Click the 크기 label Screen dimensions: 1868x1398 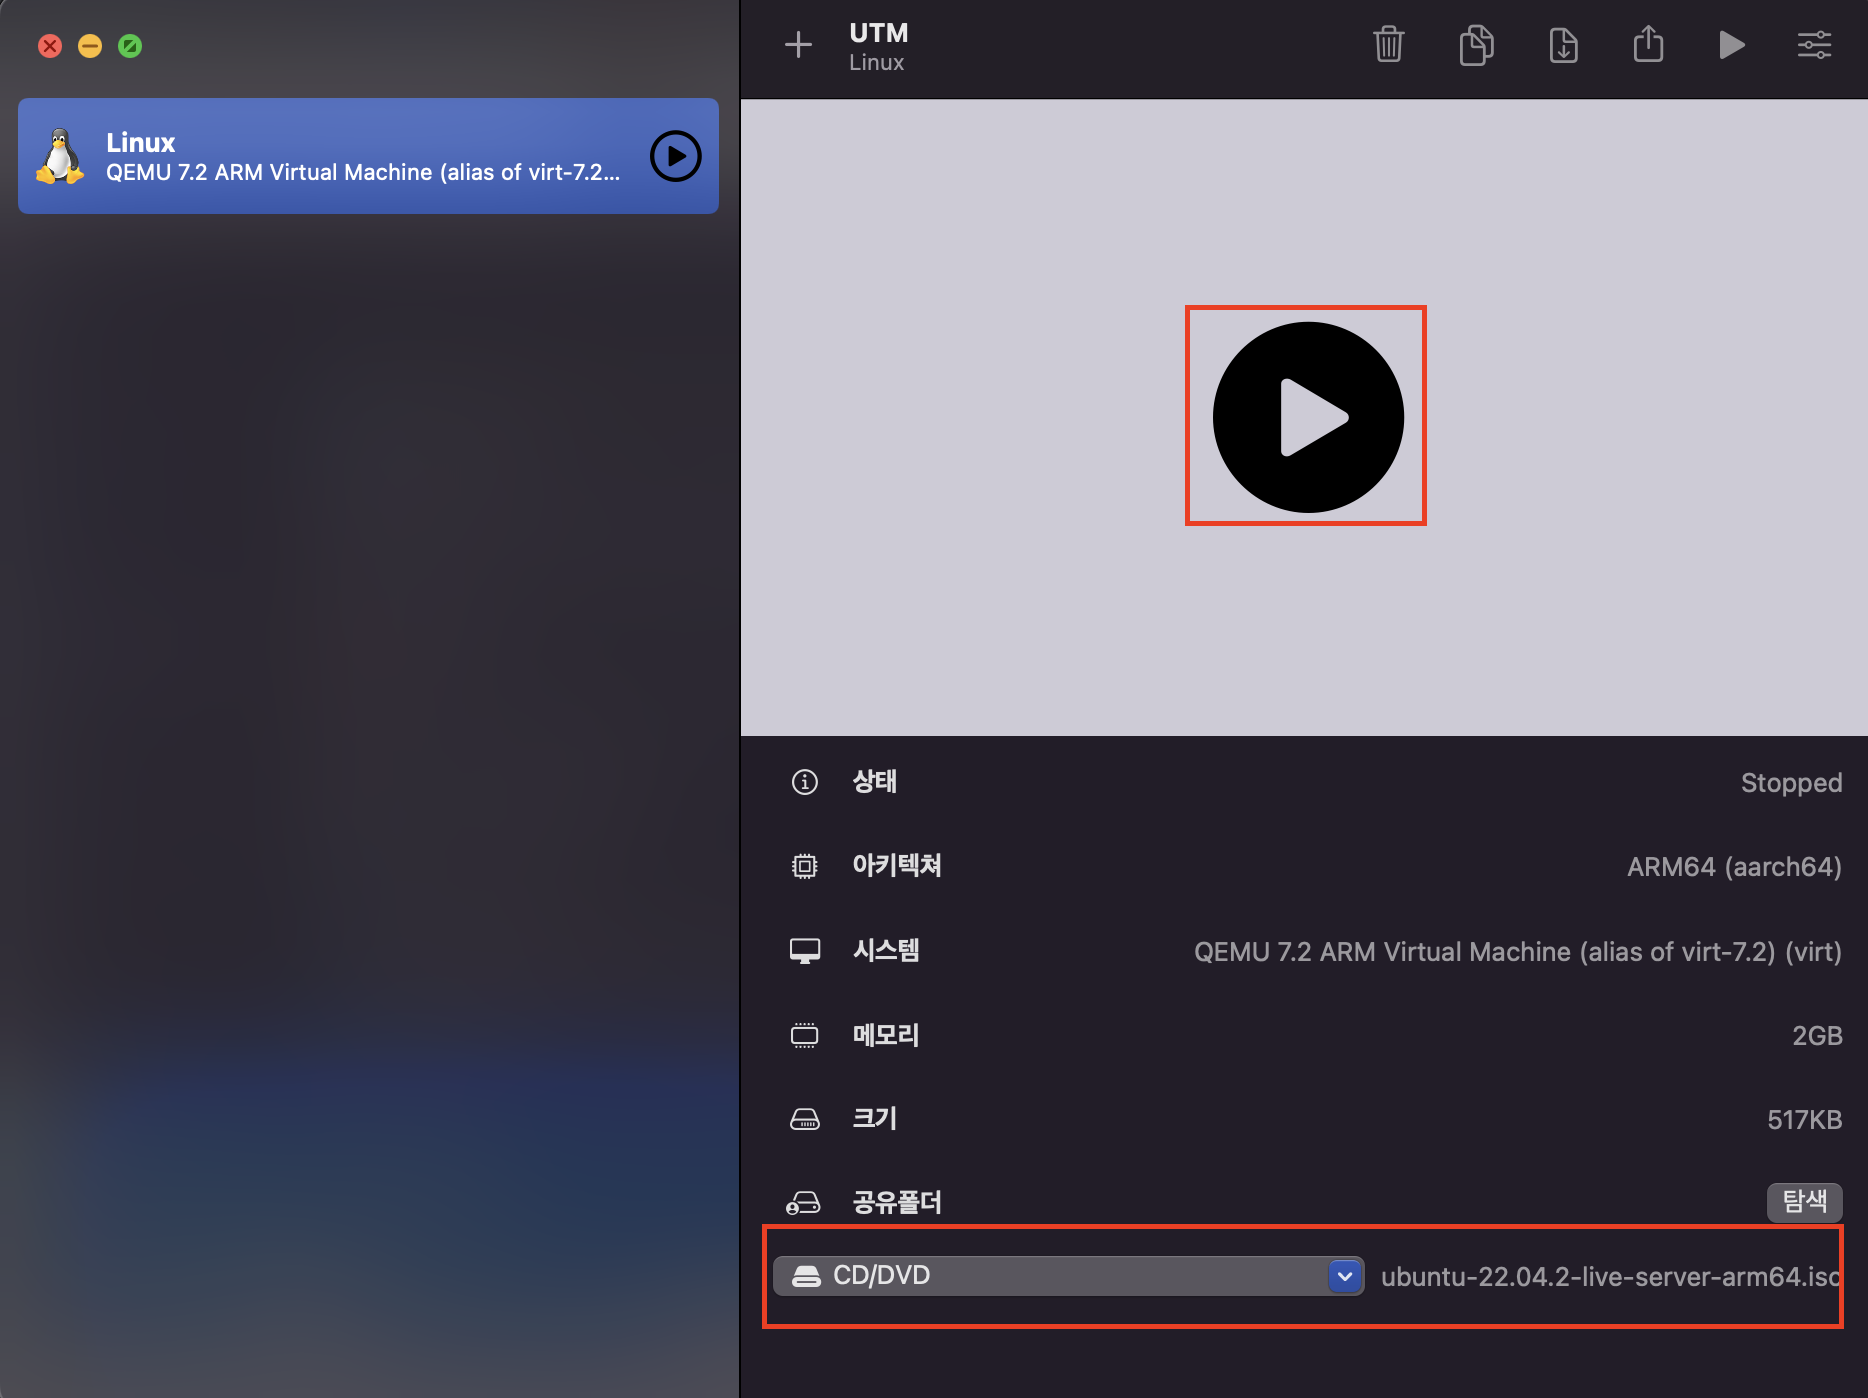pos(874,1118)
